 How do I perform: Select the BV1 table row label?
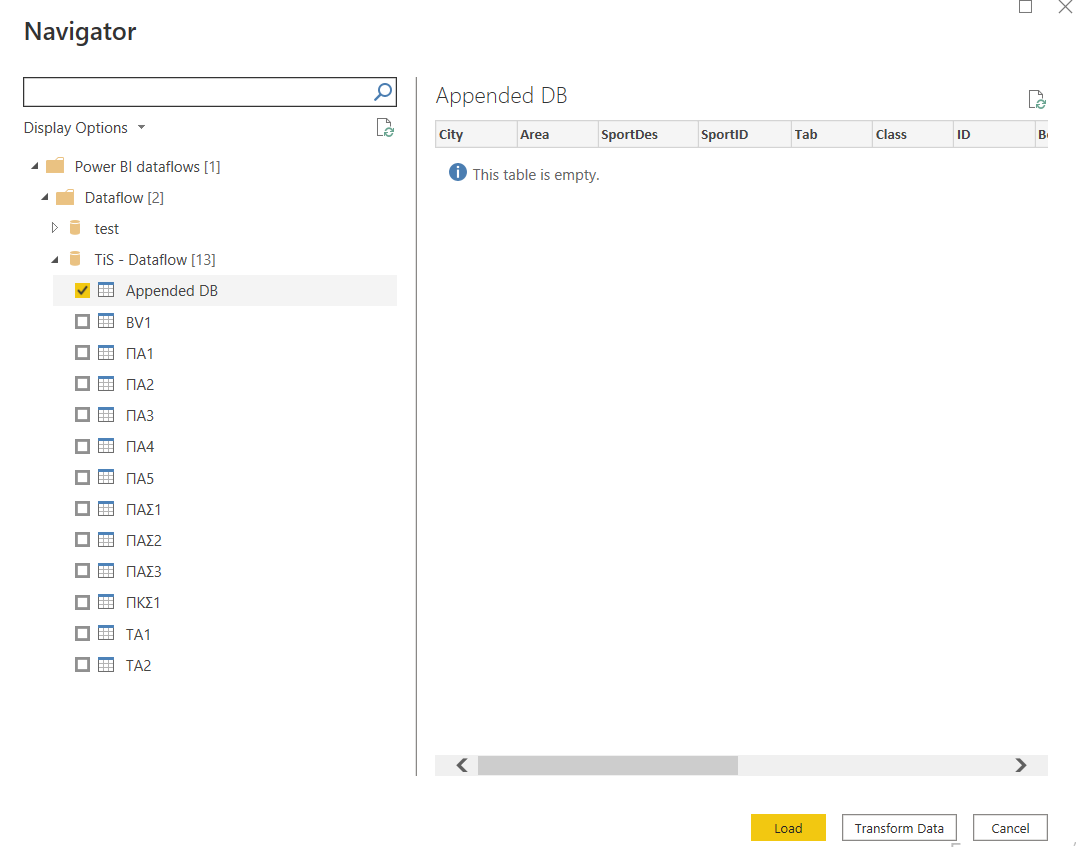click(138, 322)
